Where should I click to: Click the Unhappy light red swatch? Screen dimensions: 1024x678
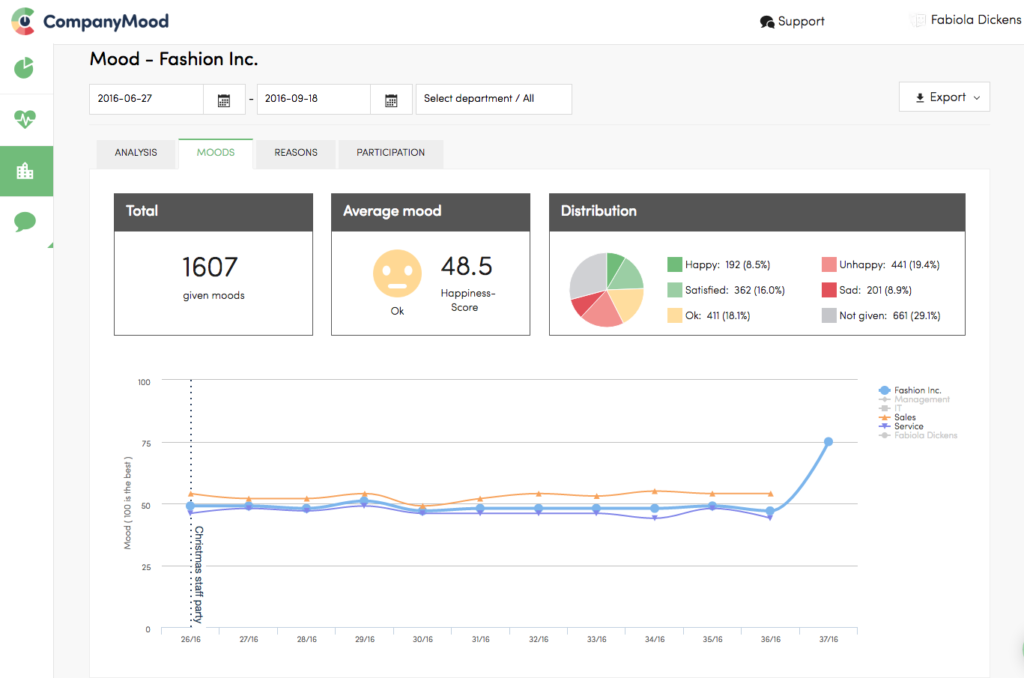(829, 265)
